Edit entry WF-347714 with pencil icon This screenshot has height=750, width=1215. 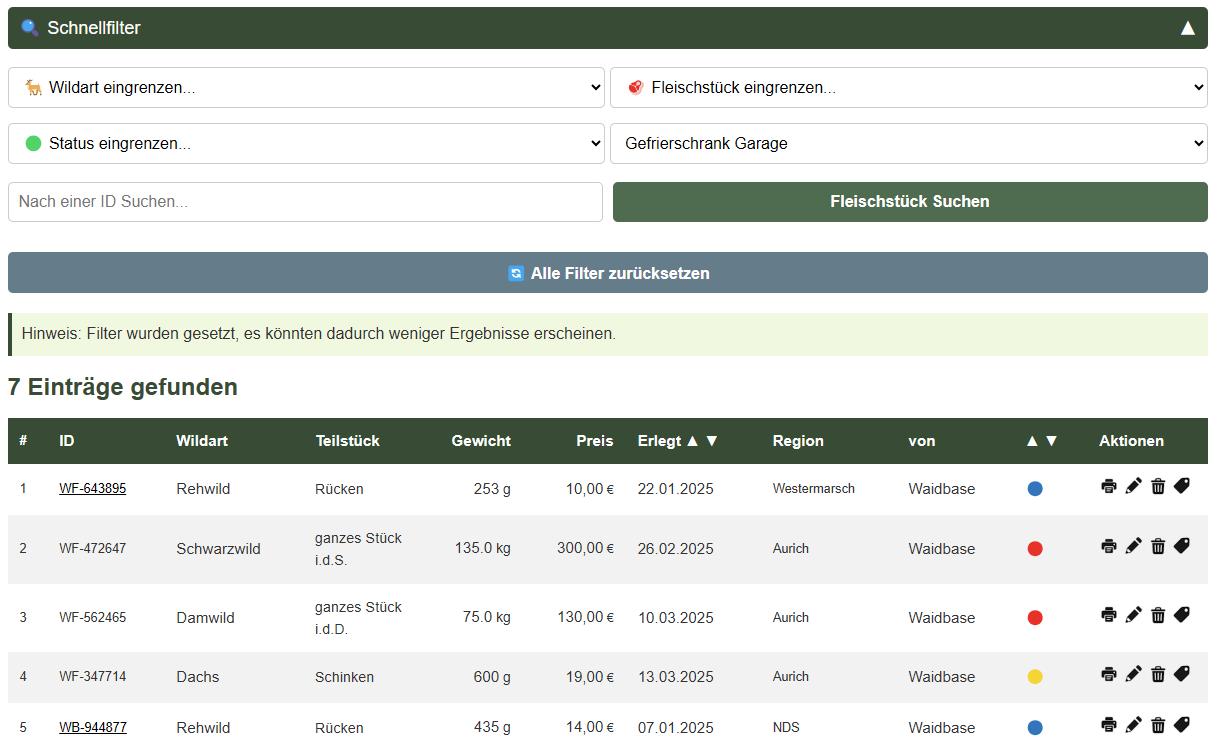[1133, 674]
